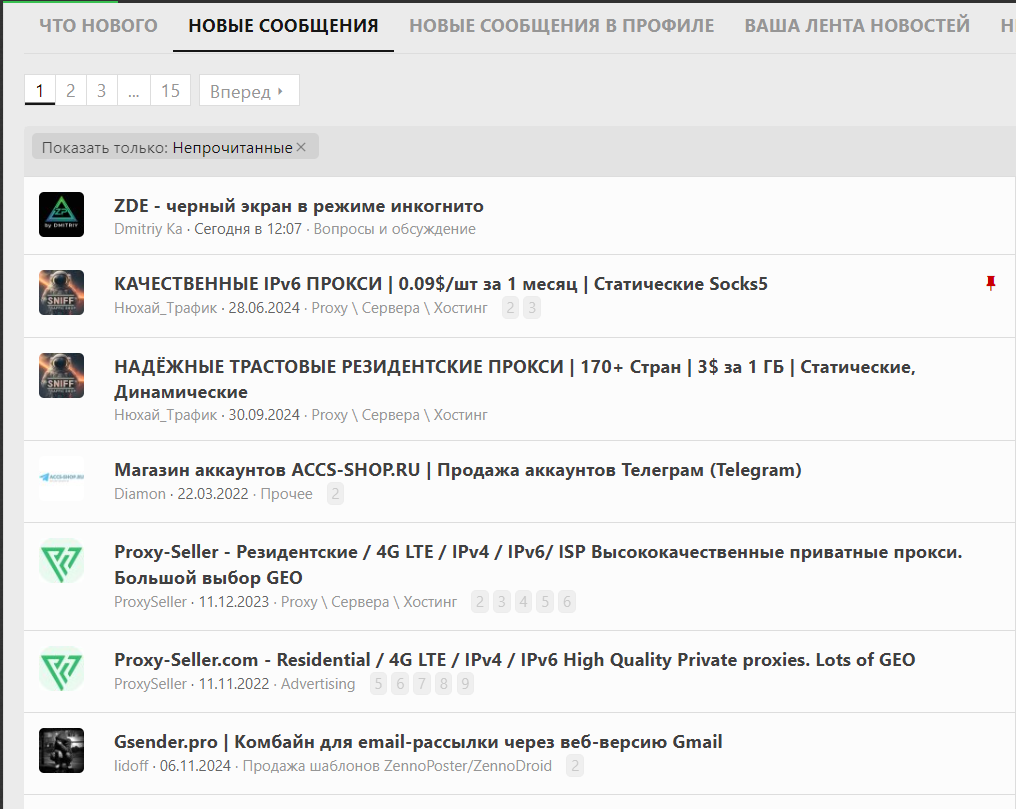Viewport: 1016px width, 809px height.
Task: Click the red pin icon on IPv6 thread
Action: (x=991, y=283)
